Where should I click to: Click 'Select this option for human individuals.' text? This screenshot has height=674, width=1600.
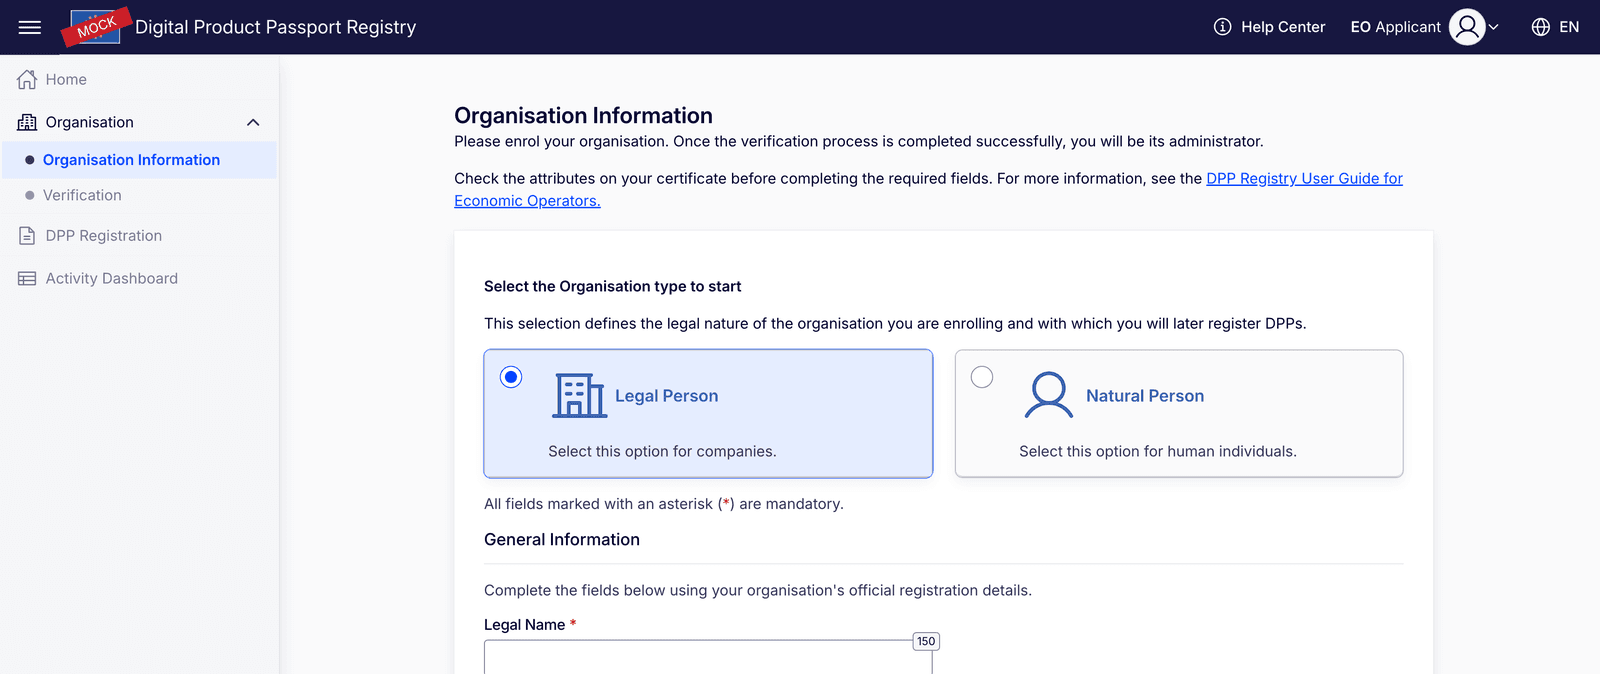coord(1158,452)
